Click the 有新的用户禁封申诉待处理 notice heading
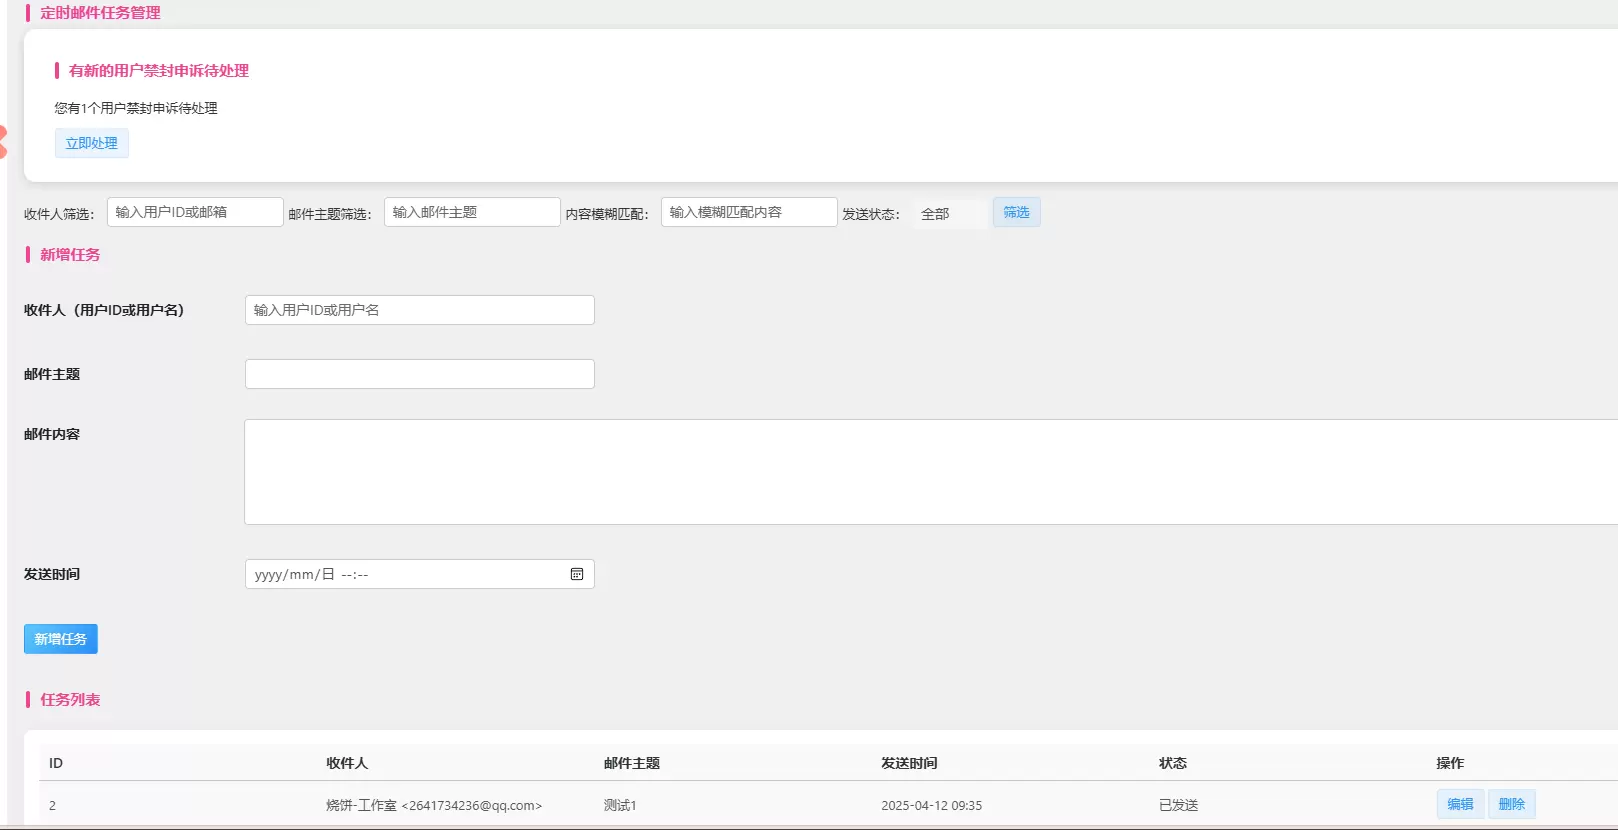This screenshot has width=1618, height=830. [159, 71]
